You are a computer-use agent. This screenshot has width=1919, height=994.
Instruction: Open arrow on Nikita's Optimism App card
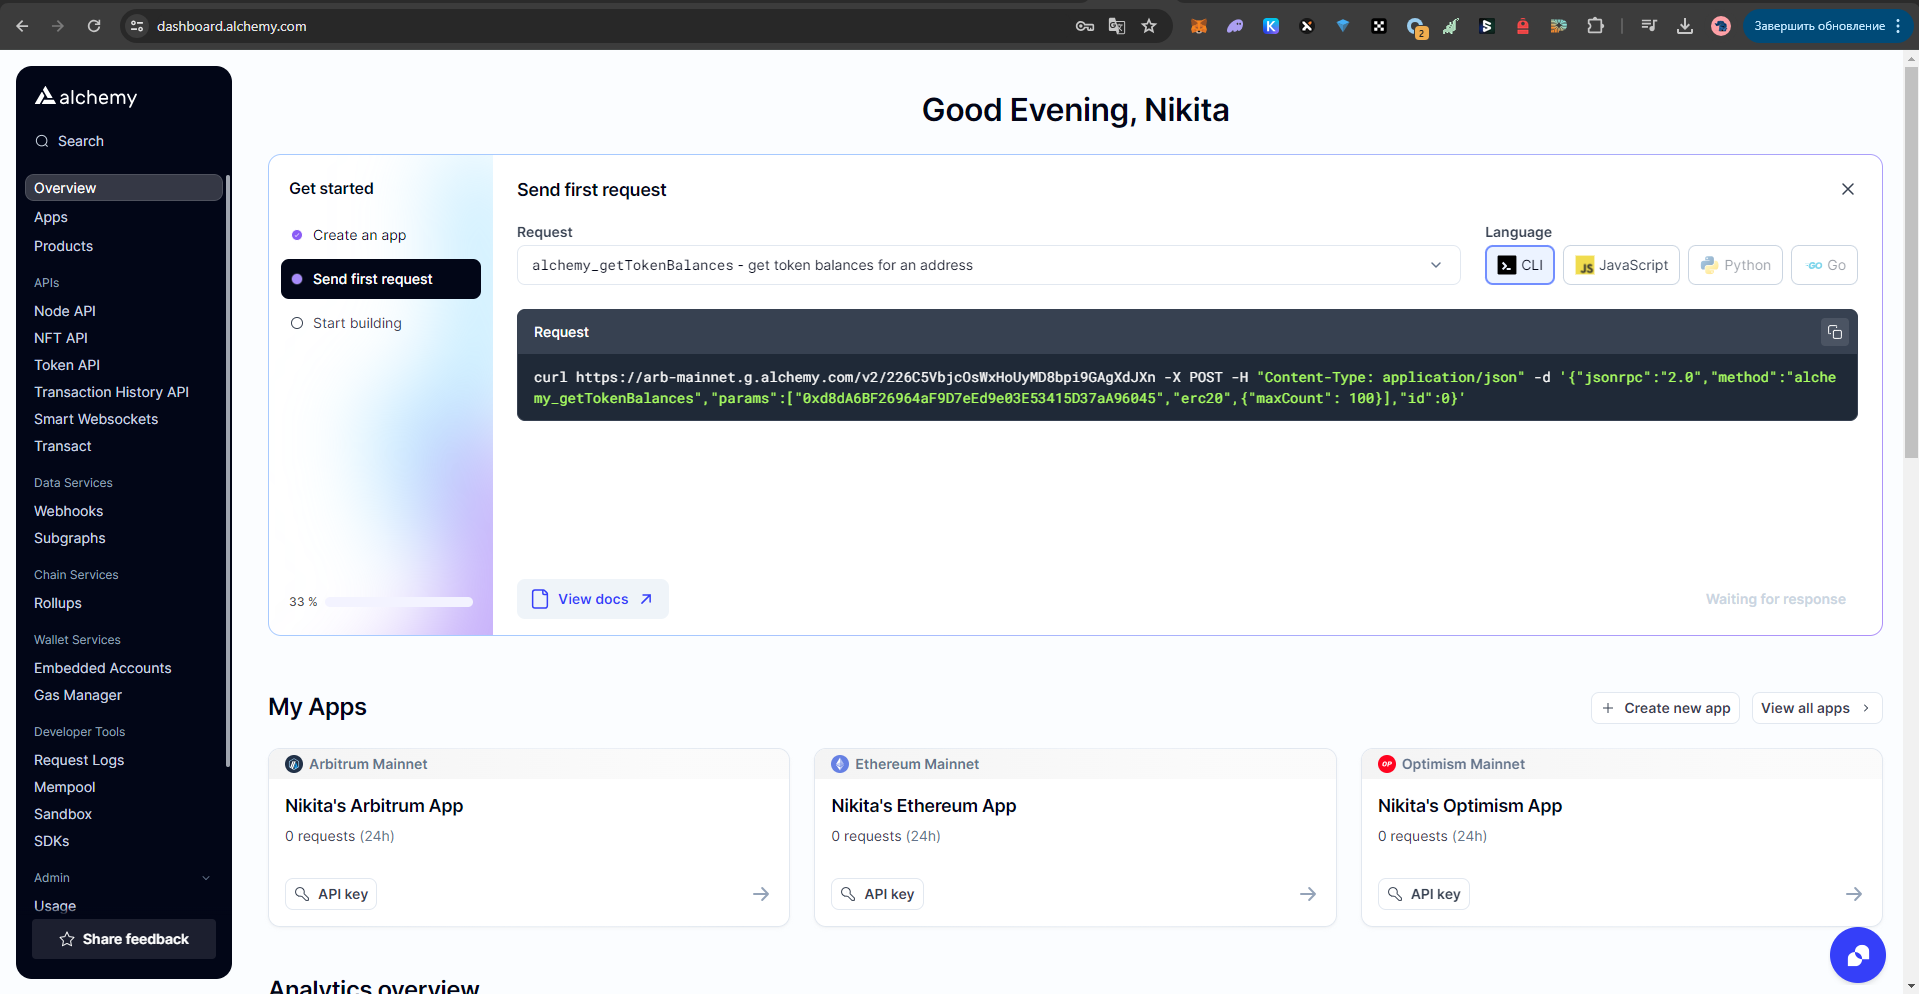click(x=1853, y=894)
